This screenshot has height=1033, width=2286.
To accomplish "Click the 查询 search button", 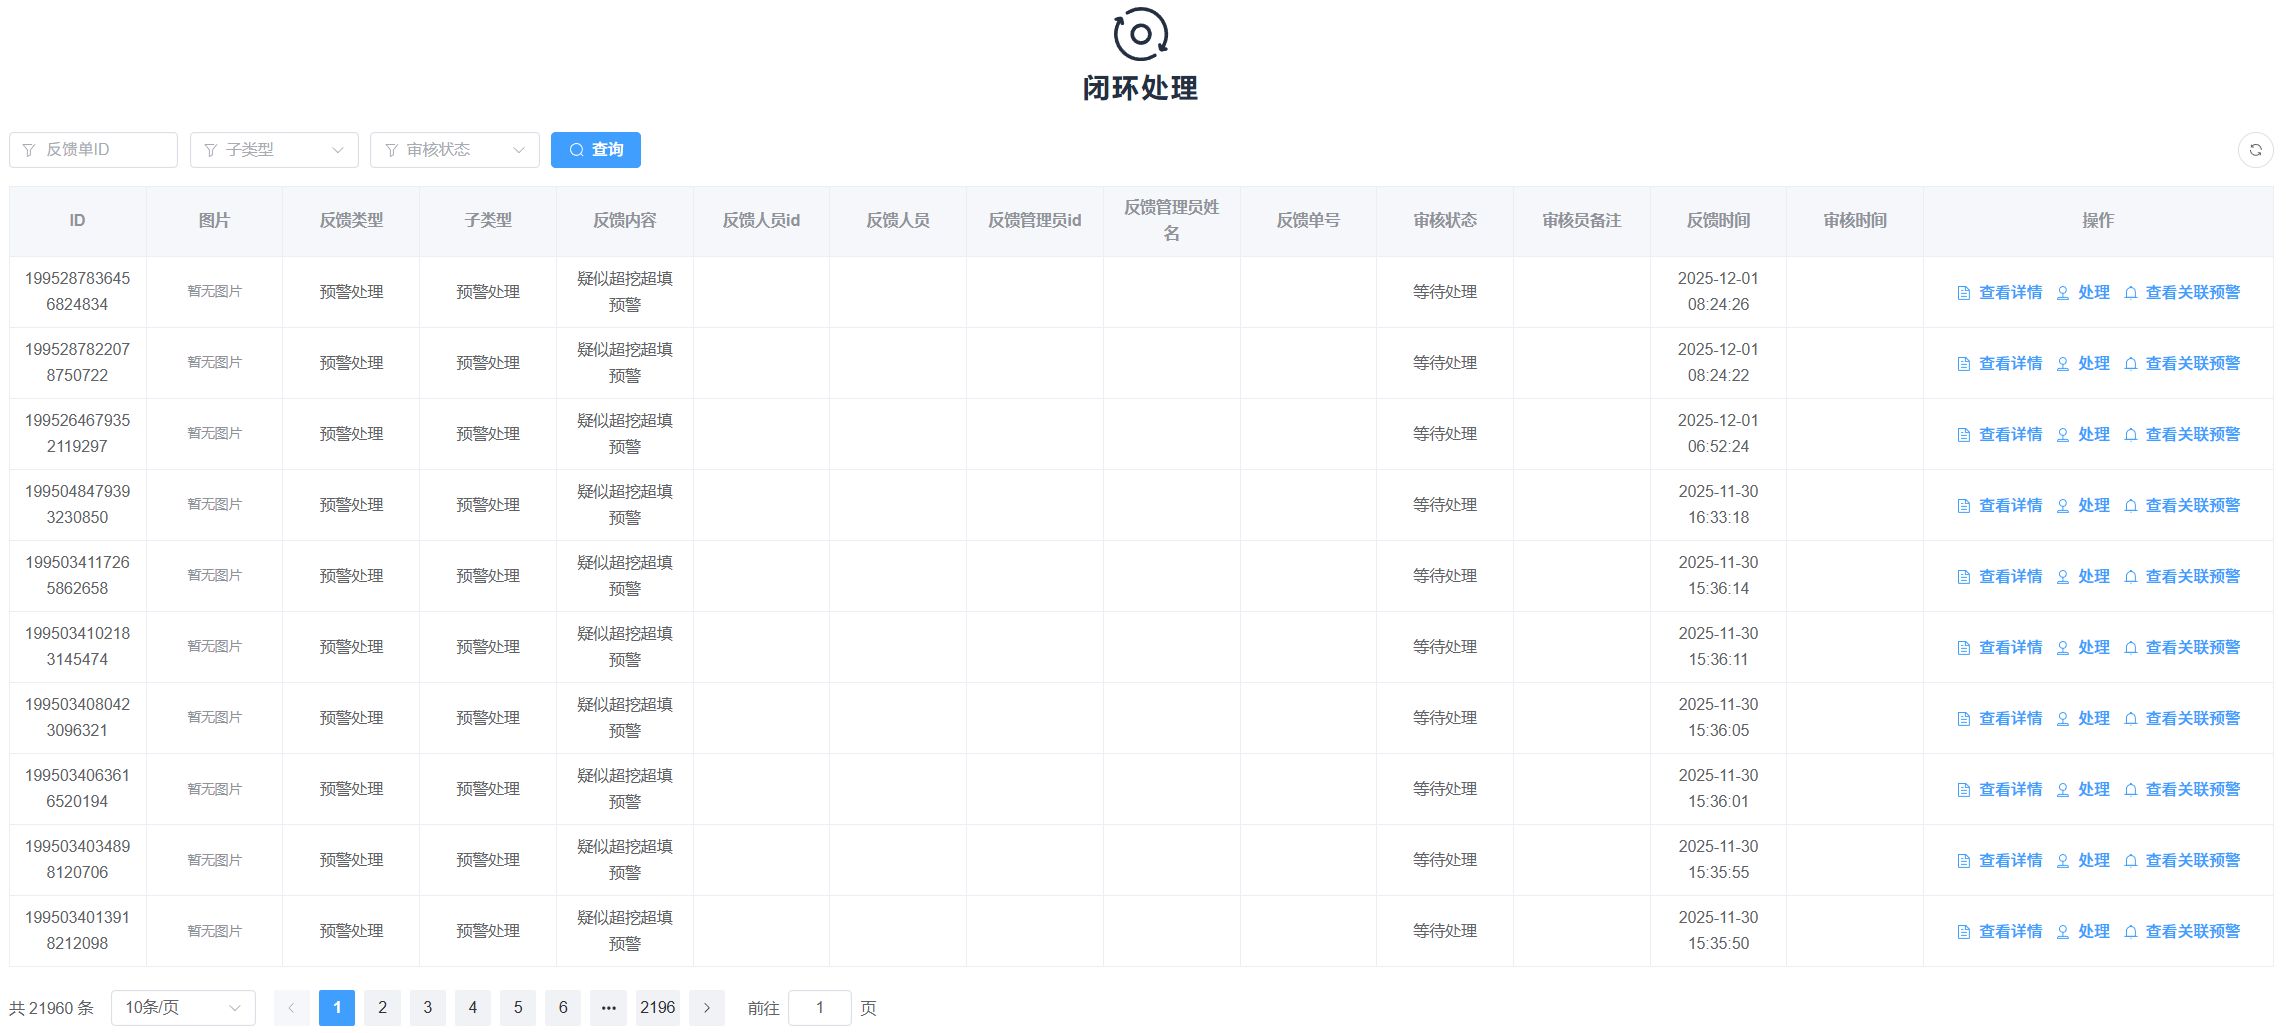I will pyautogui.click(x=596, y=150).
